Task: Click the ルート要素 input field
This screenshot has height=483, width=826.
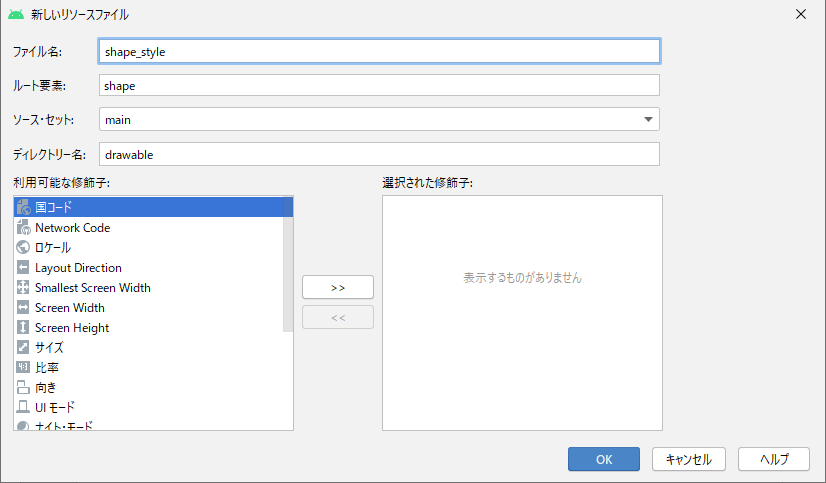Action: coord(379,85)
